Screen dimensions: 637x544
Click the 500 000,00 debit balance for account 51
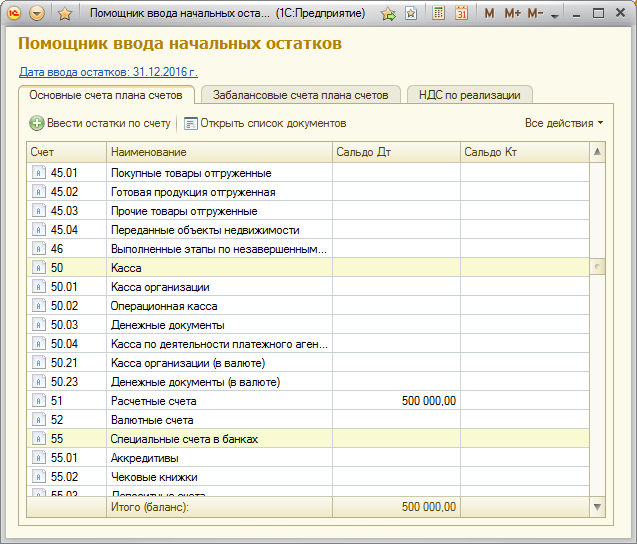point(429,401)
